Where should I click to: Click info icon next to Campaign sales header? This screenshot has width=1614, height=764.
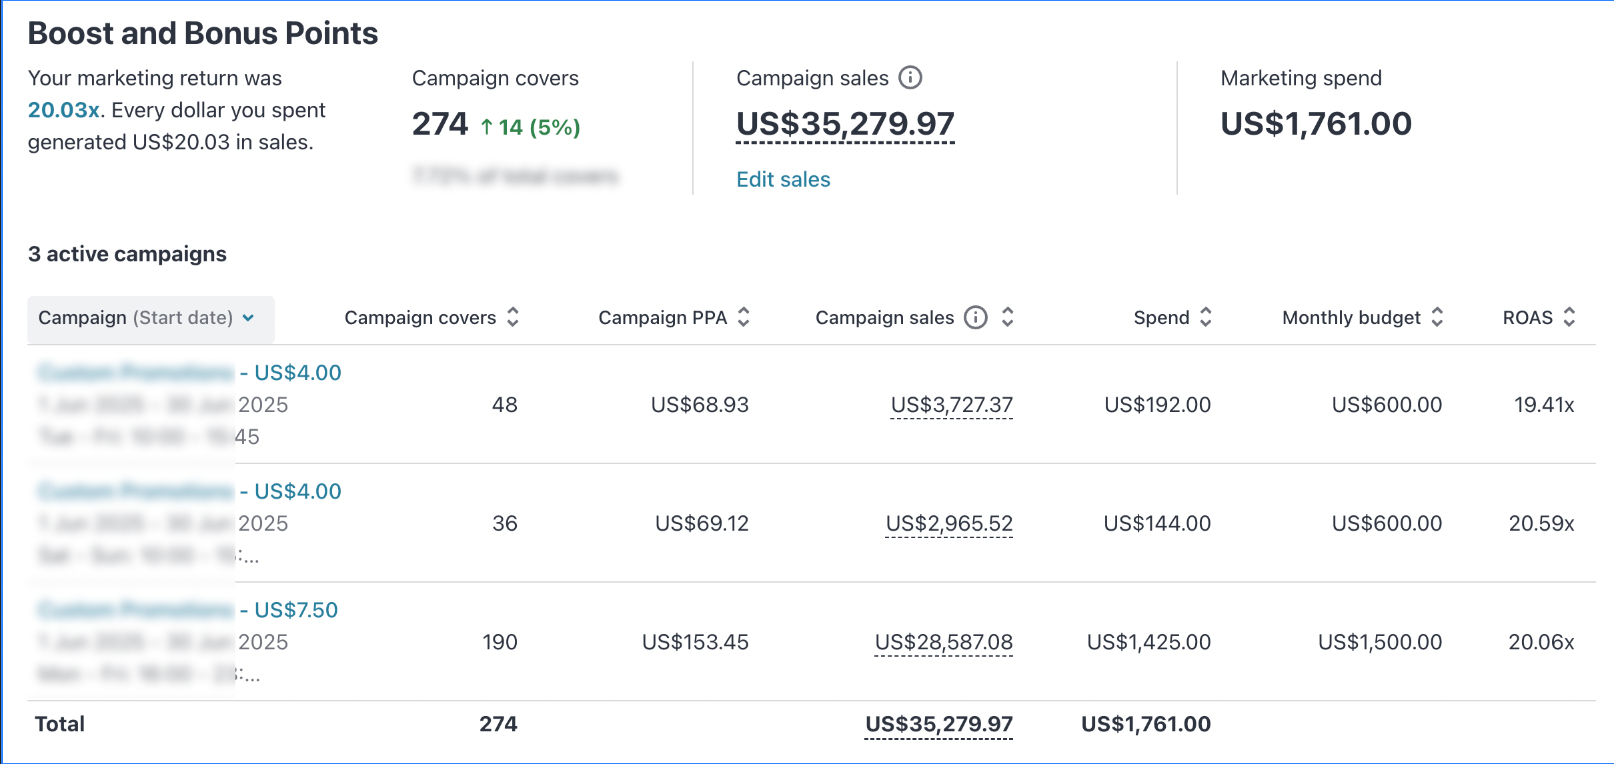click(x=910, y=77)
